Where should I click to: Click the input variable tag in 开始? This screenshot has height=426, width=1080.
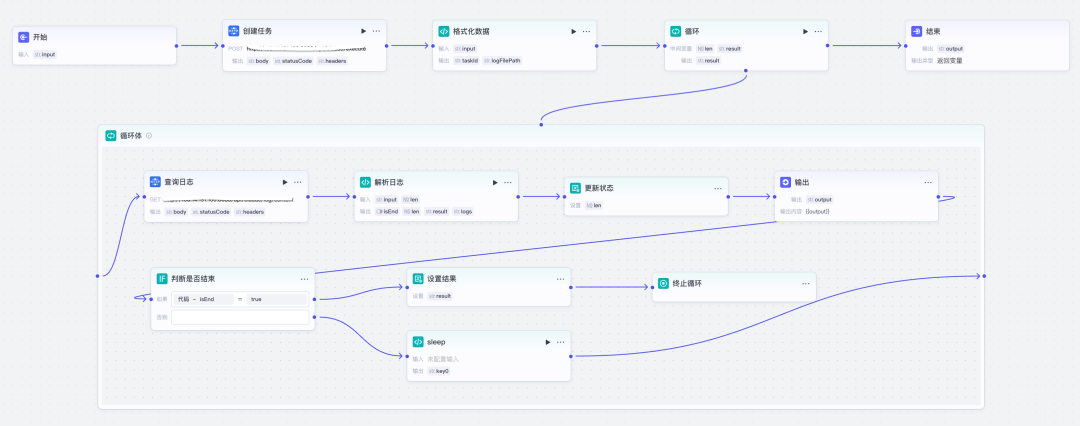click(45, 54)
